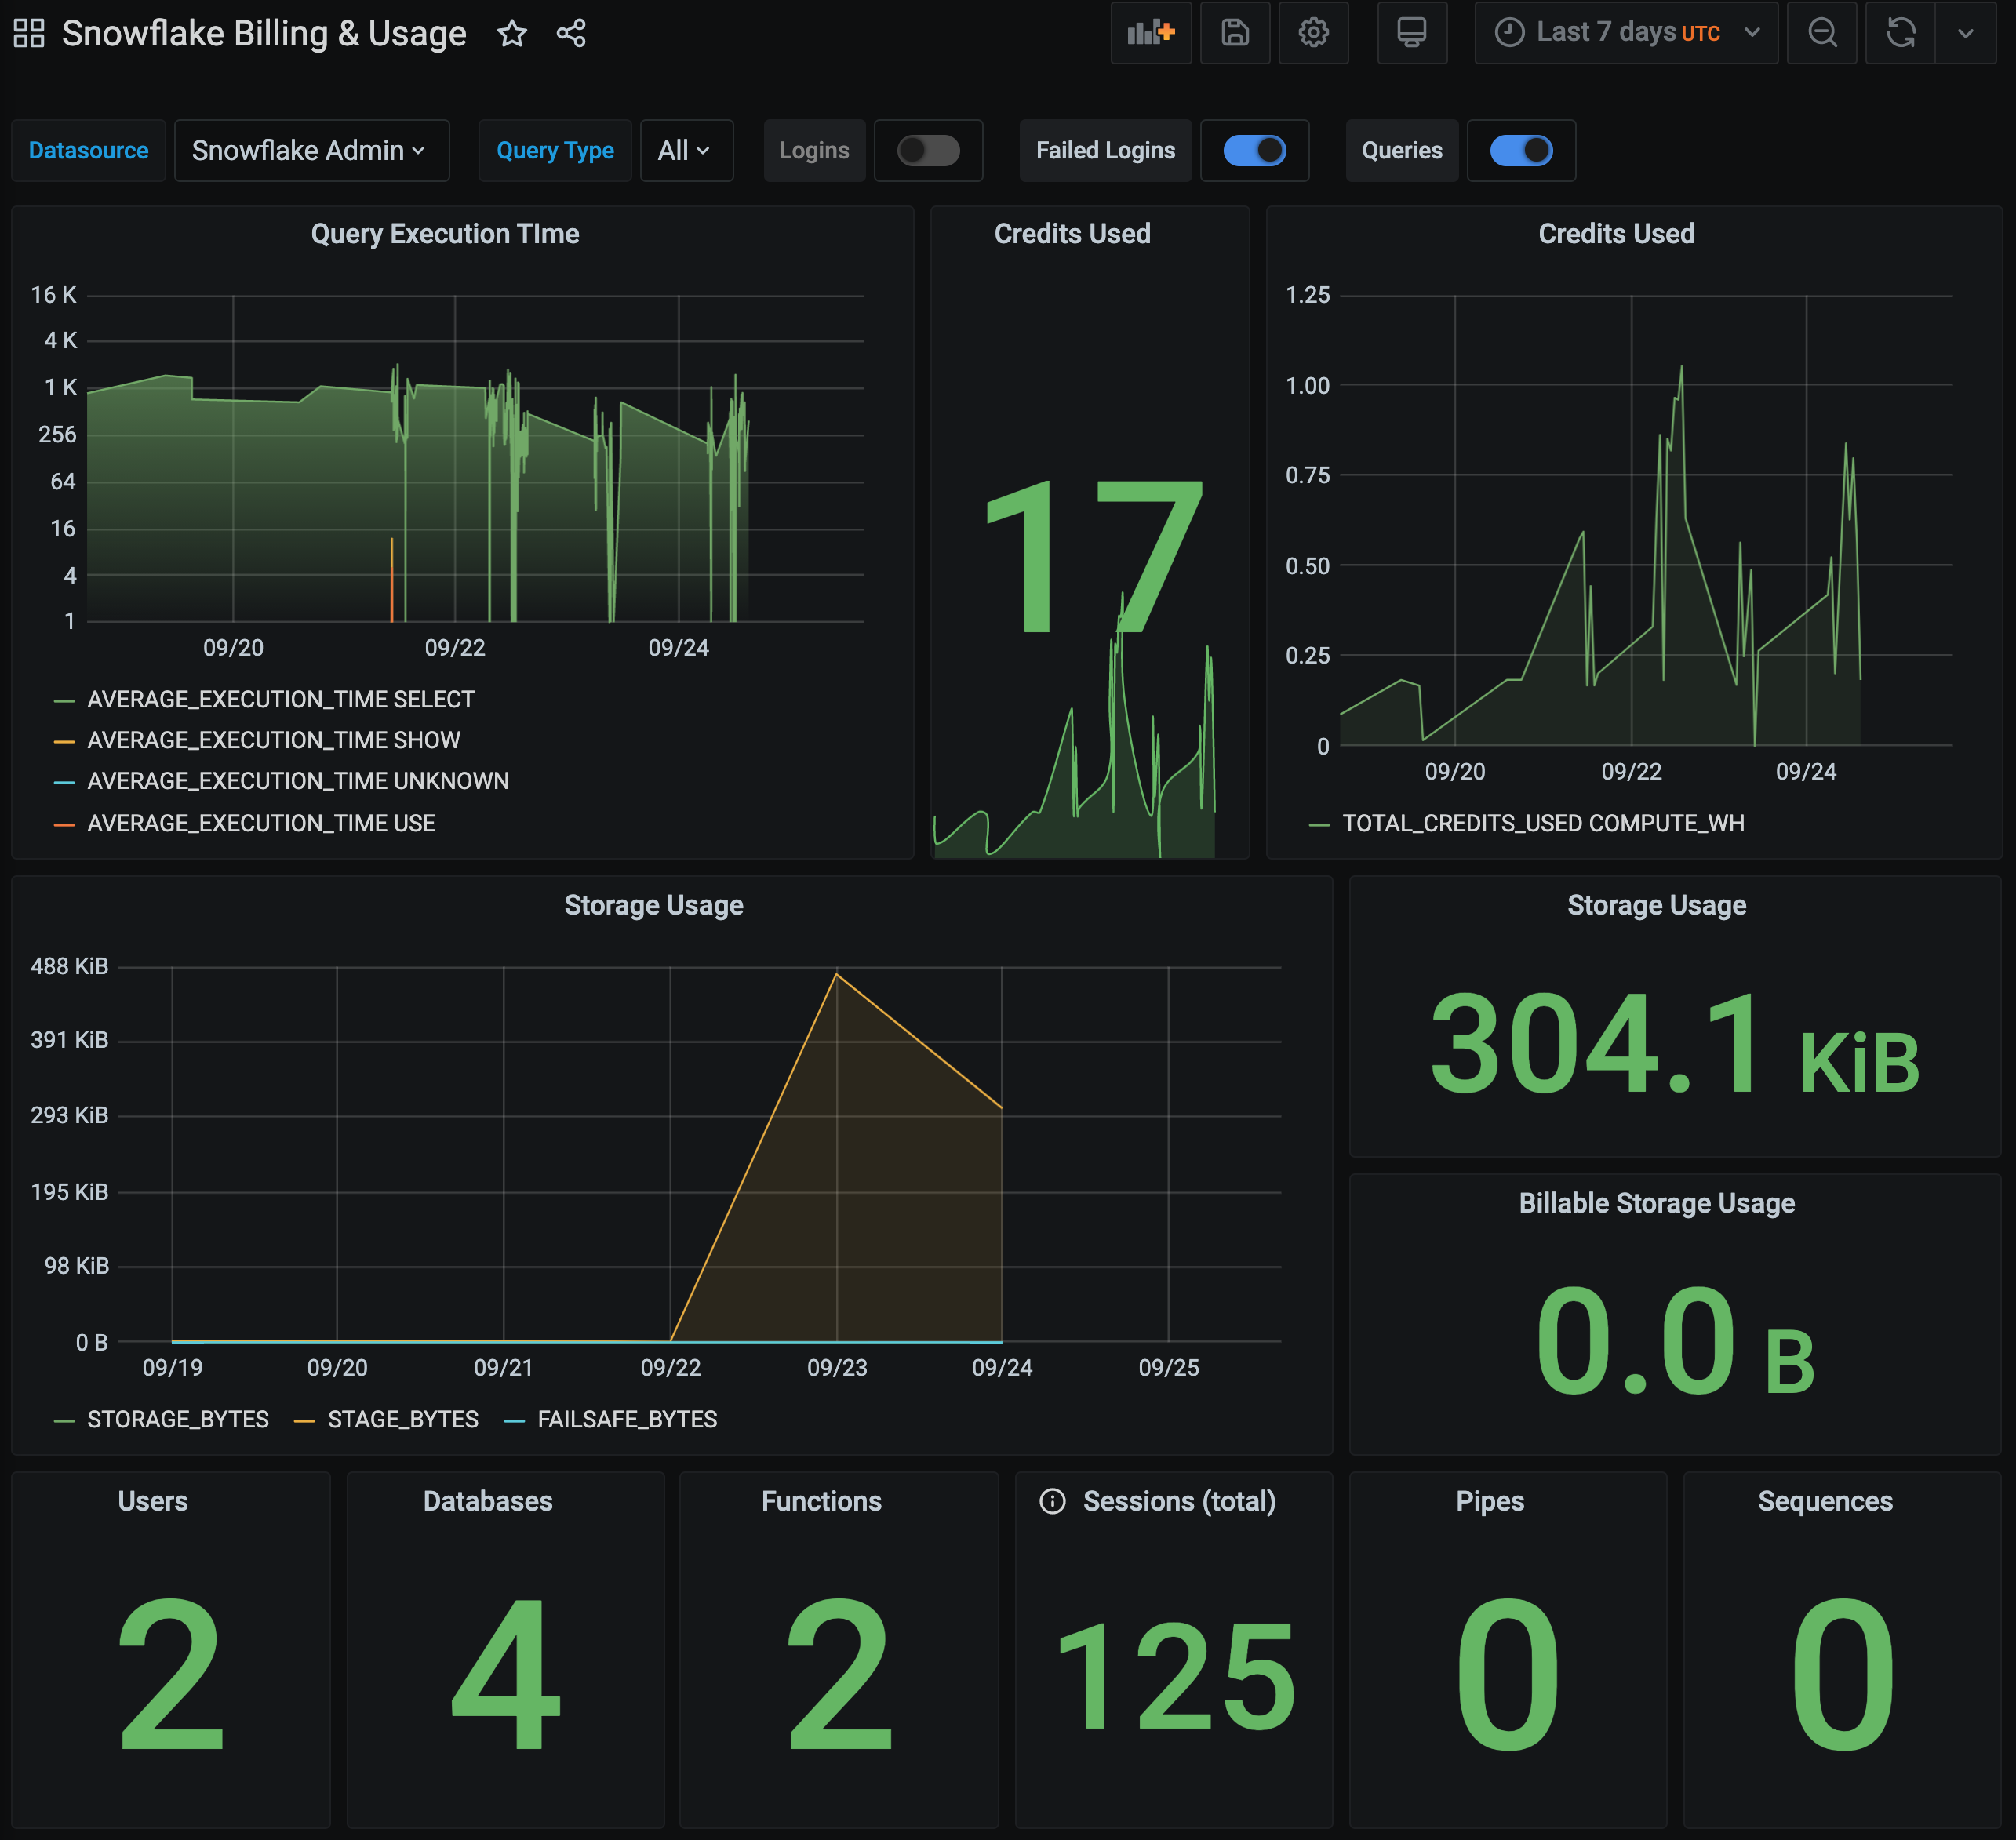Viewport: 2016px width, 1840px height.
Task: Open the Sequences panel title menu
Action: coord(1825,1501)
